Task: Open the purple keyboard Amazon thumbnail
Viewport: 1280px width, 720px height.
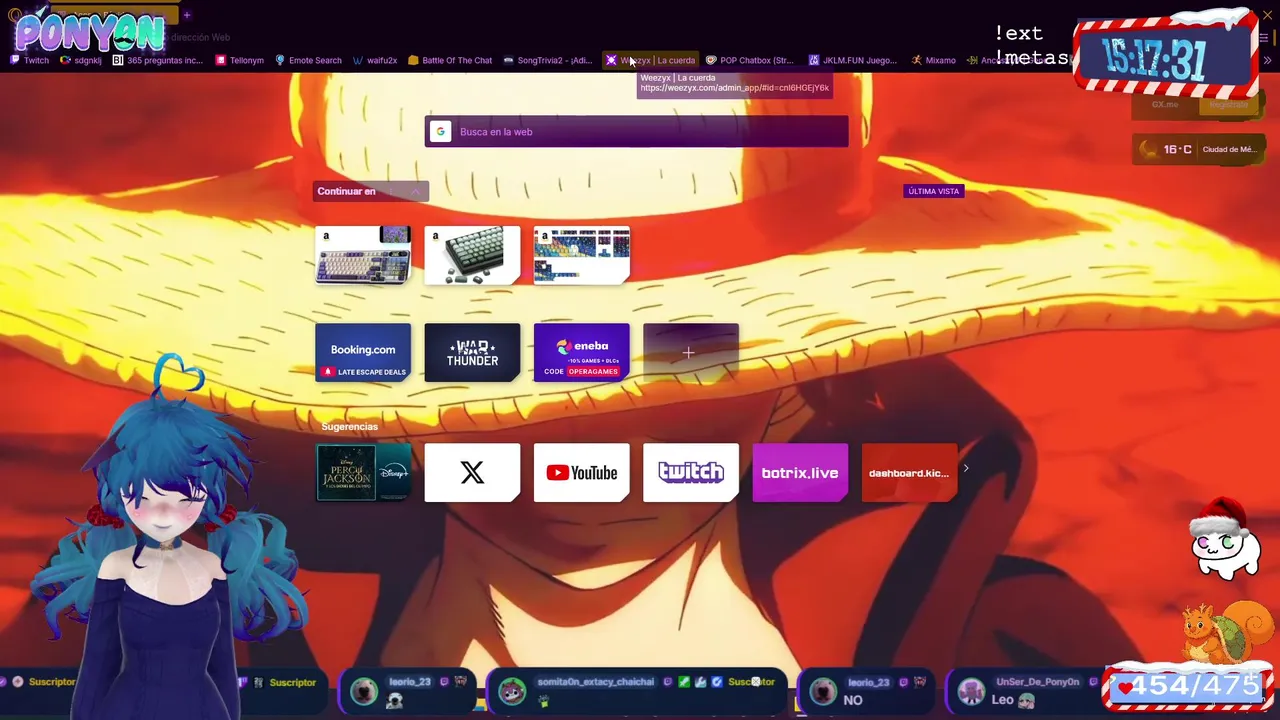Action: pos(363,255)
